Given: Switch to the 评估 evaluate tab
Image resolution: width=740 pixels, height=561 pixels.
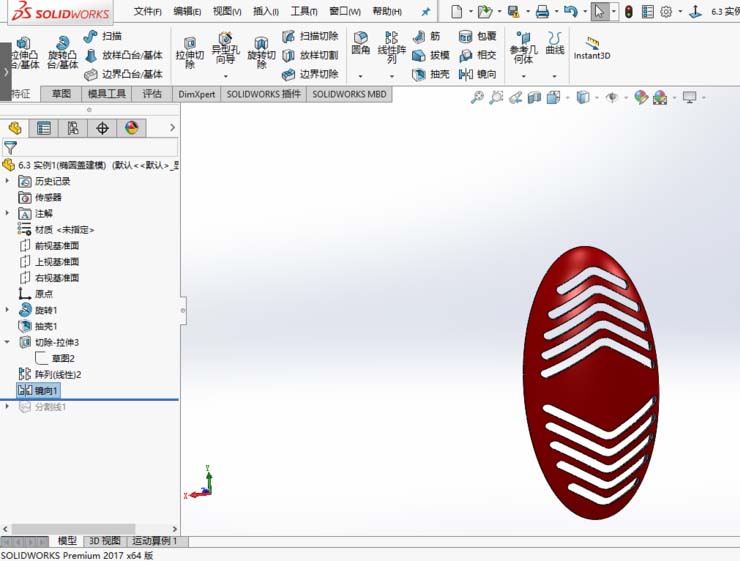Looking at the screenshot, I should tap(152, 94).
